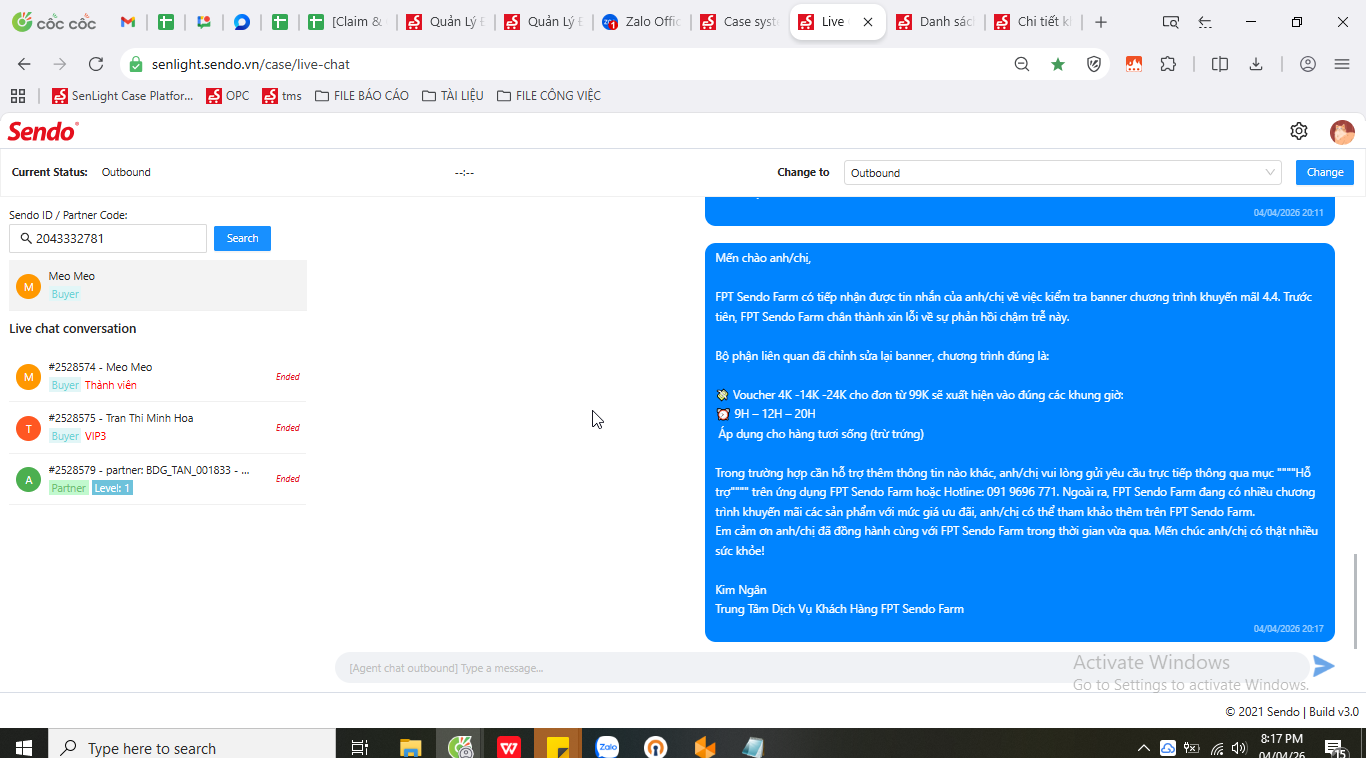Reload the page with the refresh icon

pyautogui.click(x=96, y=64)
